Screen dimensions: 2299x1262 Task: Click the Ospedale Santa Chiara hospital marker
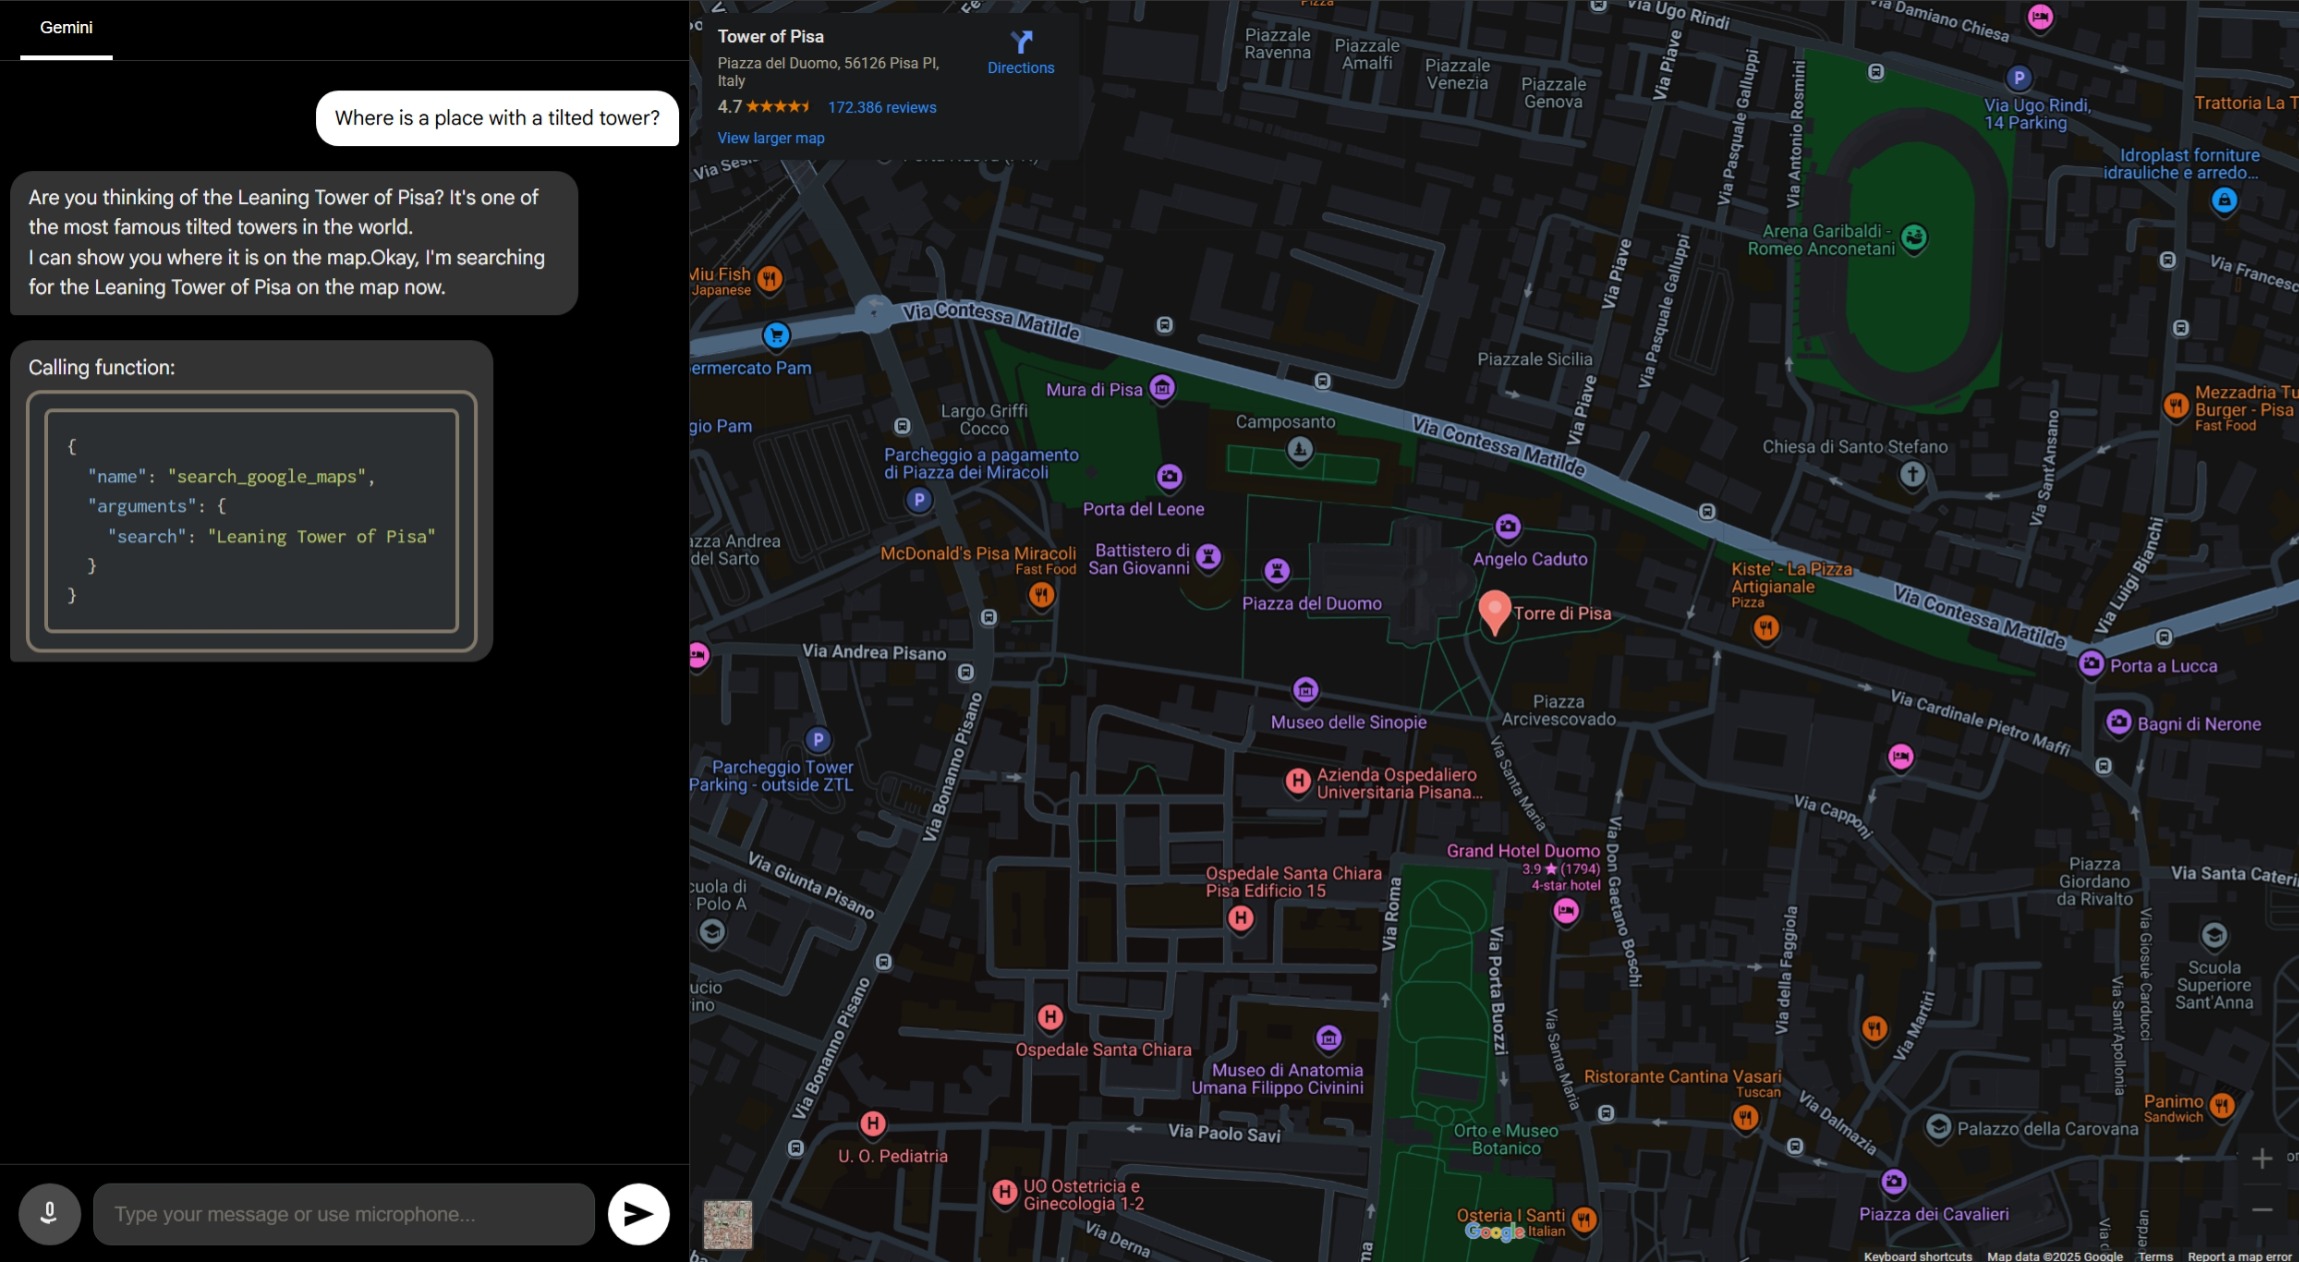coord(1049,1018)
